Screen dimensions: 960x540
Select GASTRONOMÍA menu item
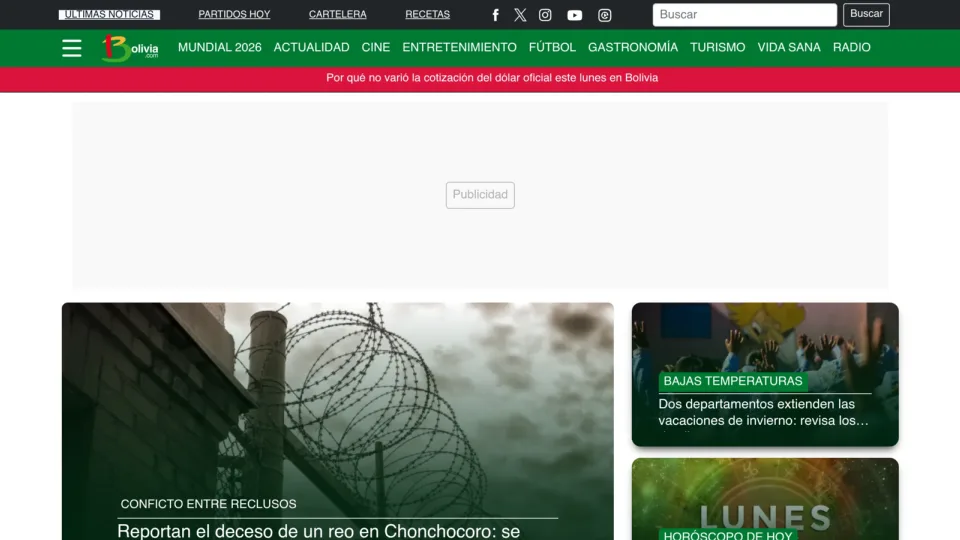click(633, 47)
